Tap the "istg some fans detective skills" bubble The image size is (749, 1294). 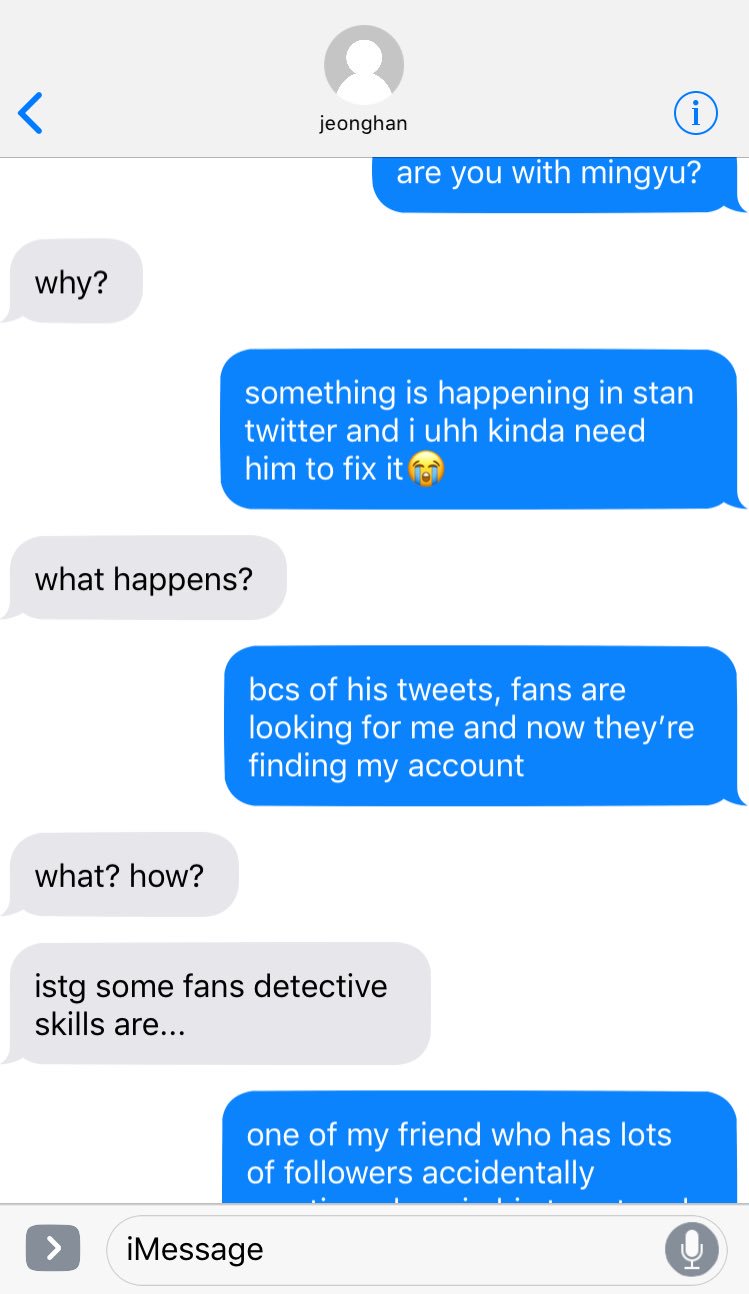click(x=218, y=1004)
